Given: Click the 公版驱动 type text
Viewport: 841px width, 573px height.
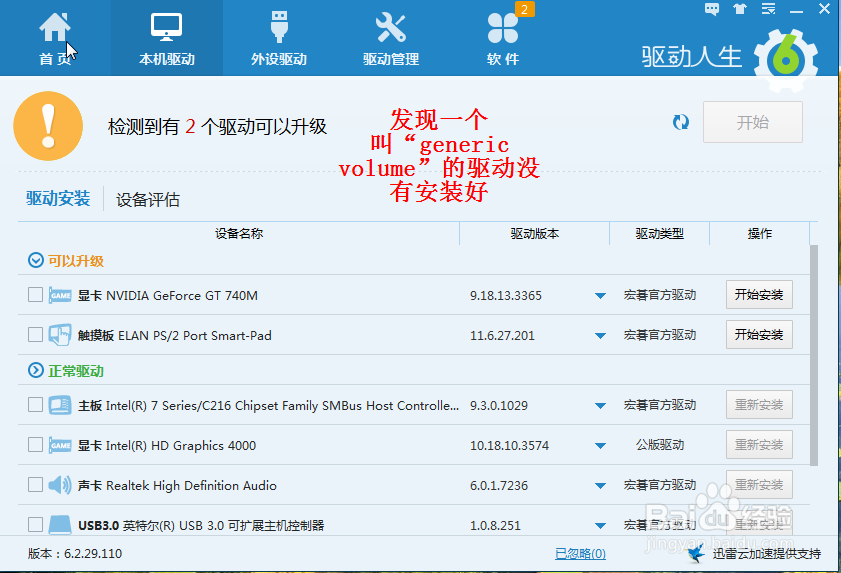Looking at the screenshot, I should pos(660,445).
